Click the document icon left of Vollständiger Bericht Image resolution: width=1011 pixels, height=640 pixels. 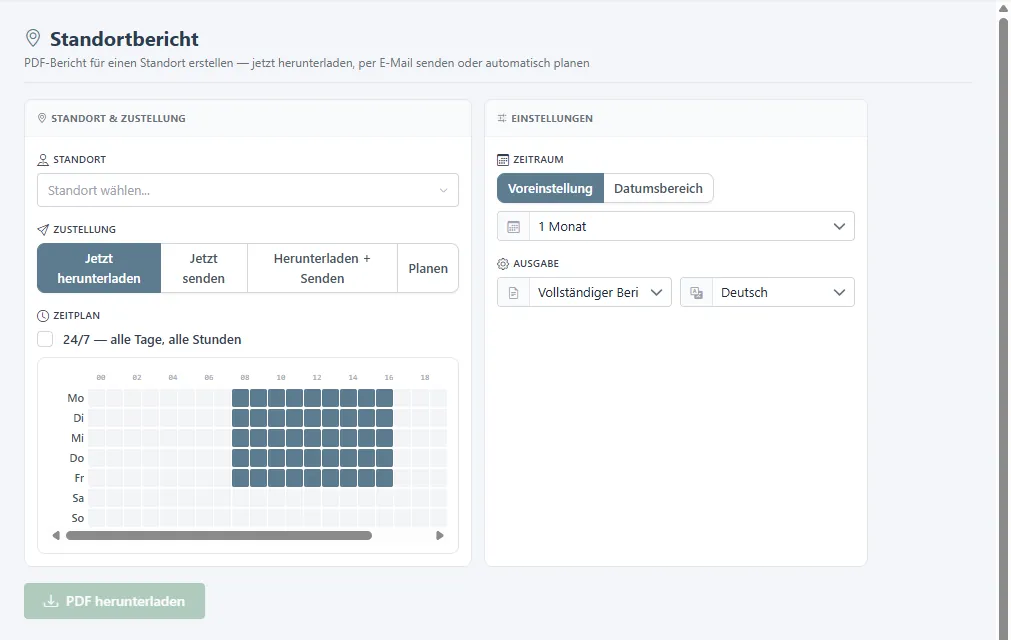point(514,293)
